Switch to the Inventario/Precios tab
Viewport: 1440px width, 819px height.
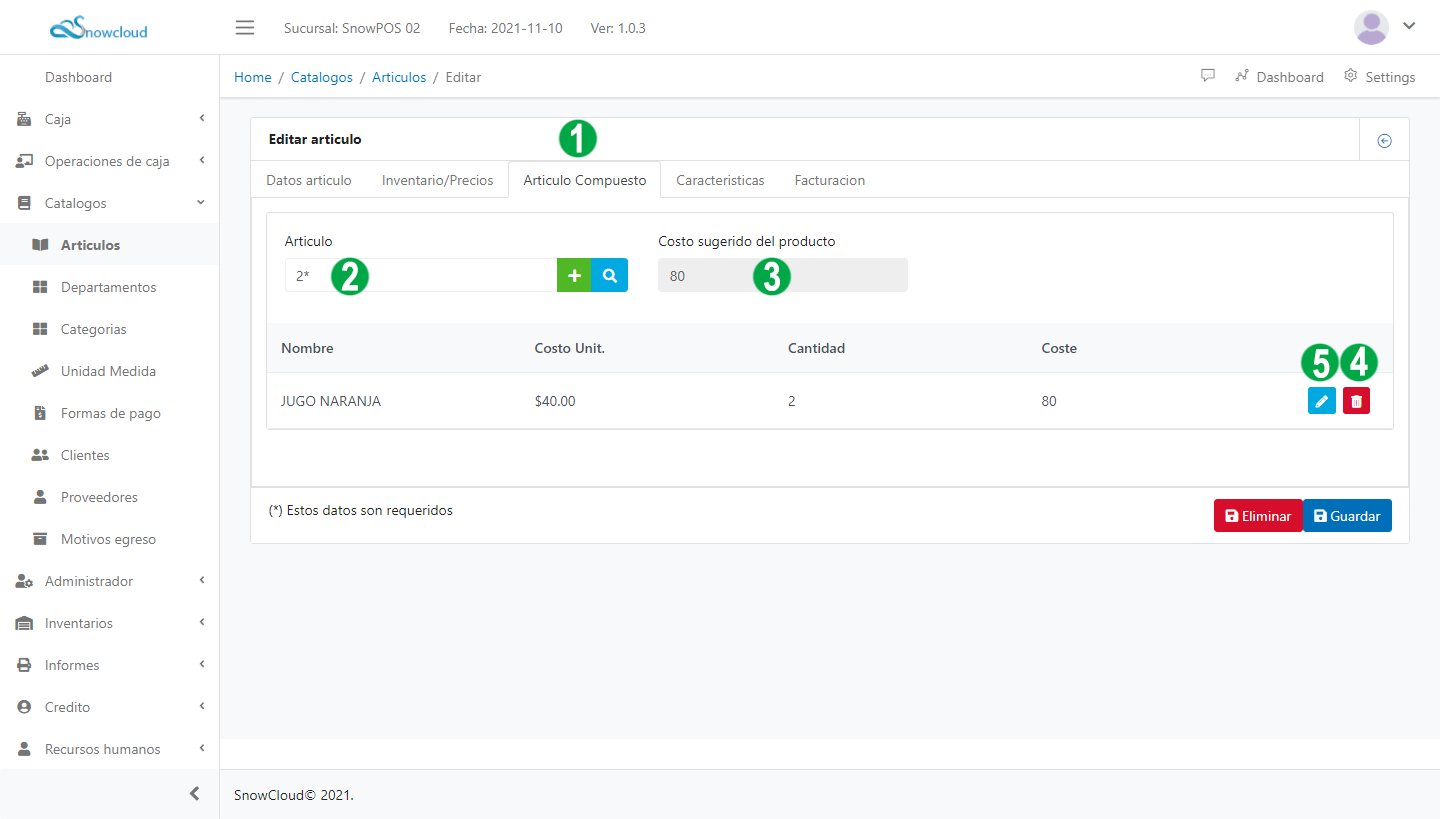[x=437, y=181]
